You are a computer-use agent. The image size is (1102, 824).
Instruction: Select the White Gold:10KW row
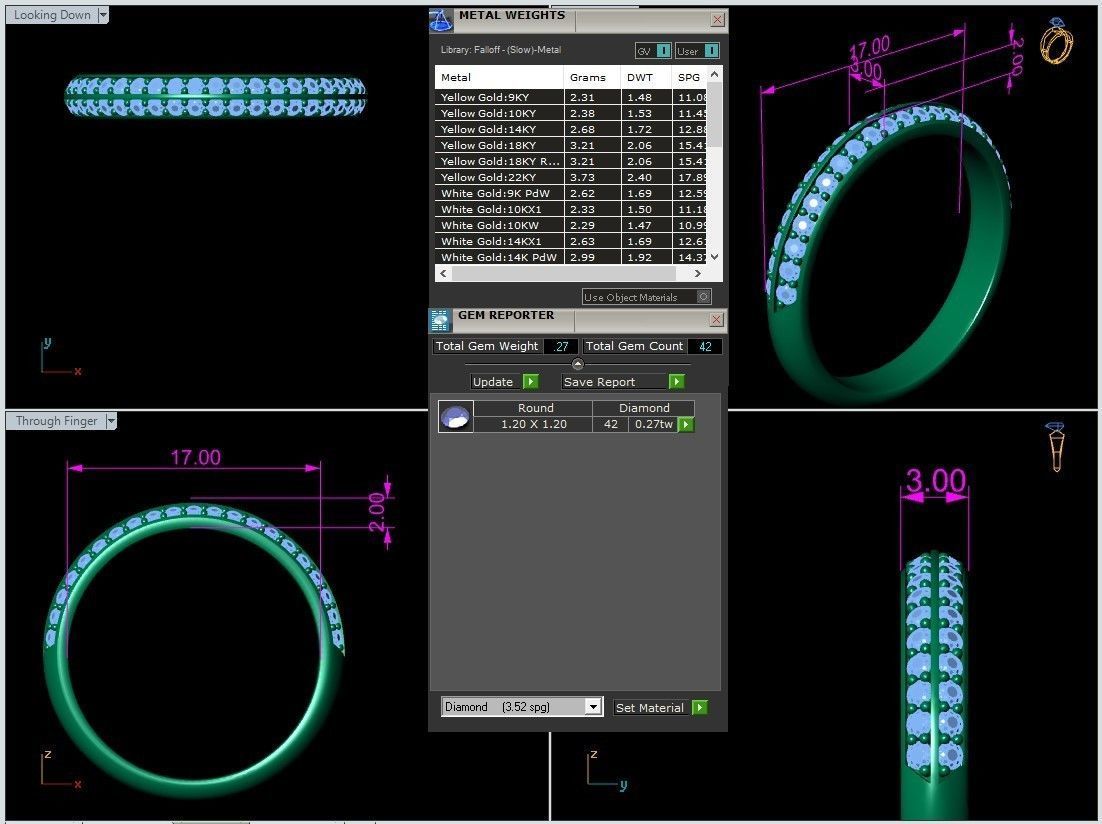coord(571,226)
